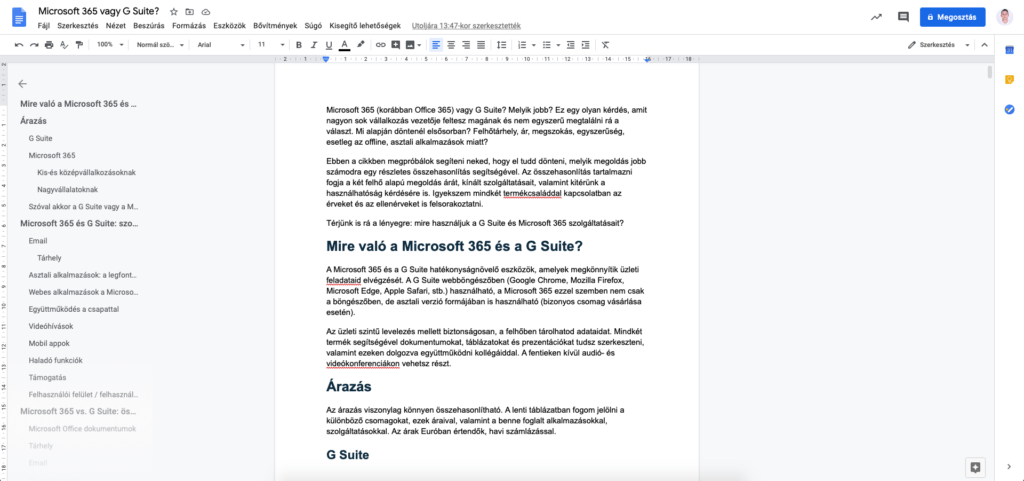Viewport: 1024px width, 481px height.
Task: Open the Beszúrás menu
Action: click(x=150, y=26)
